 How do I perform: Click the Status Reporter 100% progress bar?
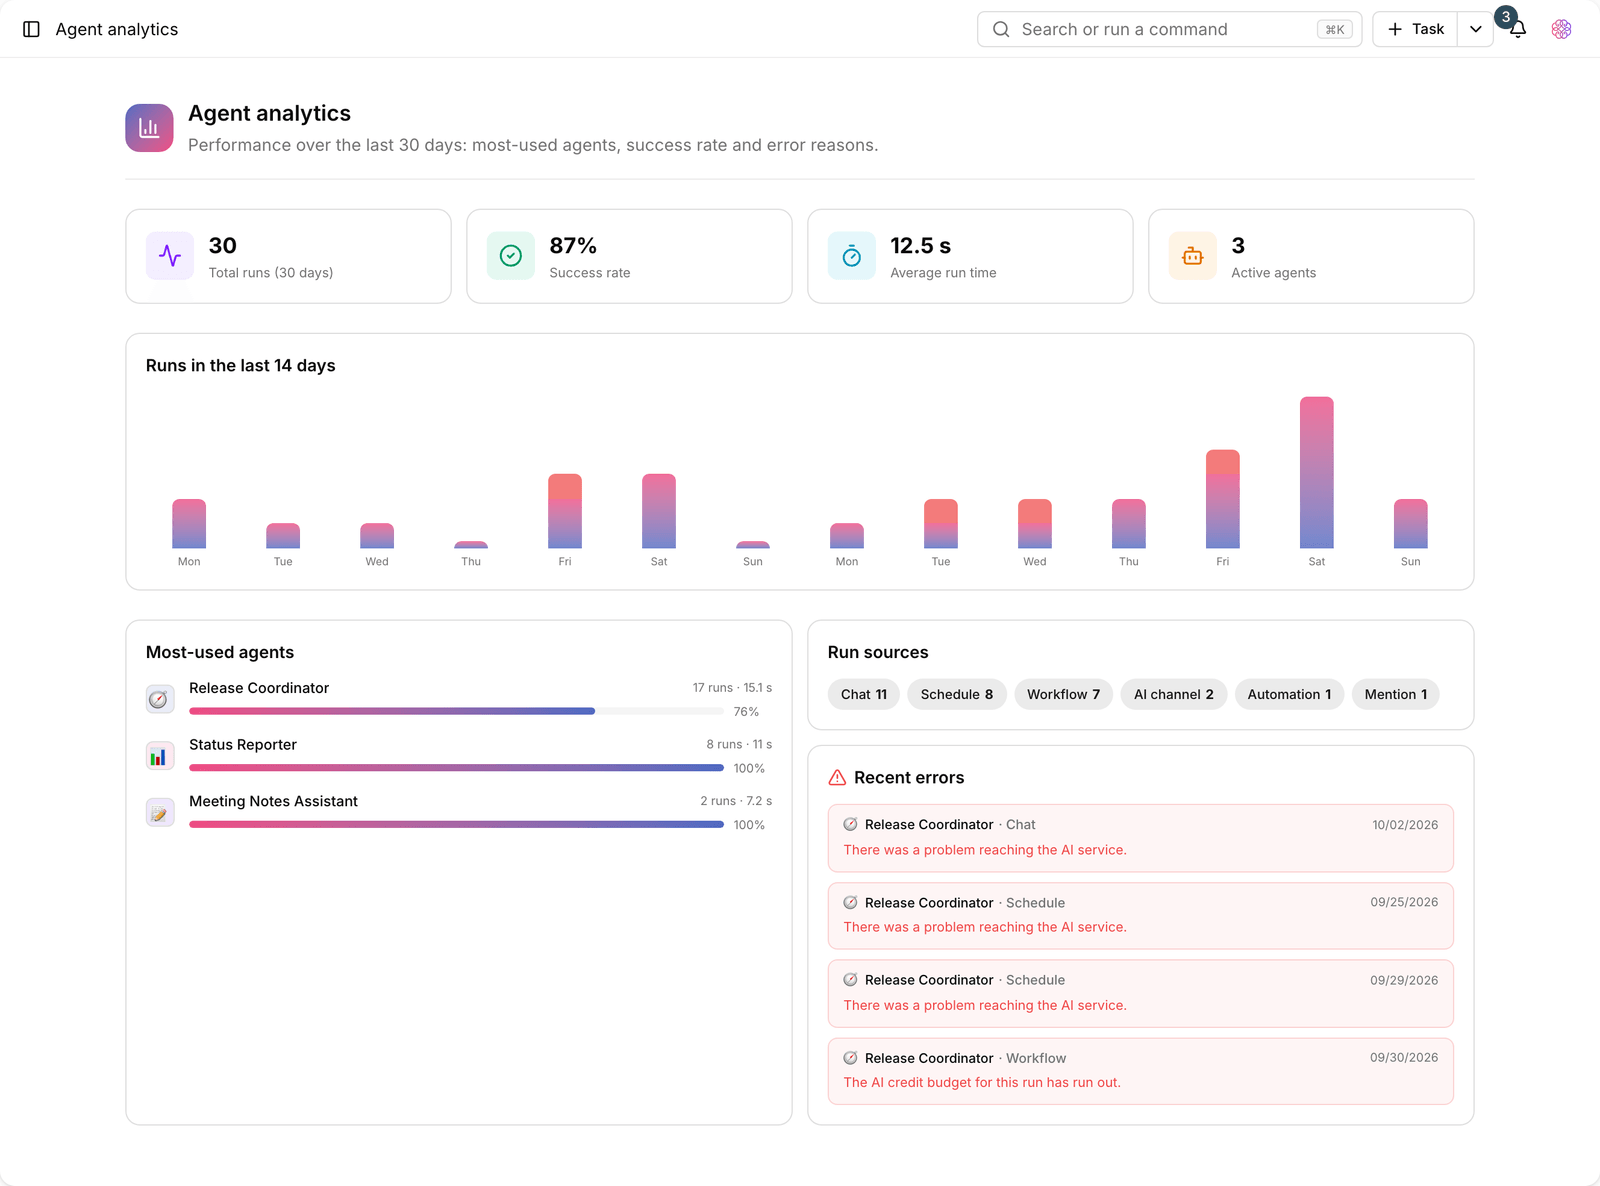click(456, 768)
